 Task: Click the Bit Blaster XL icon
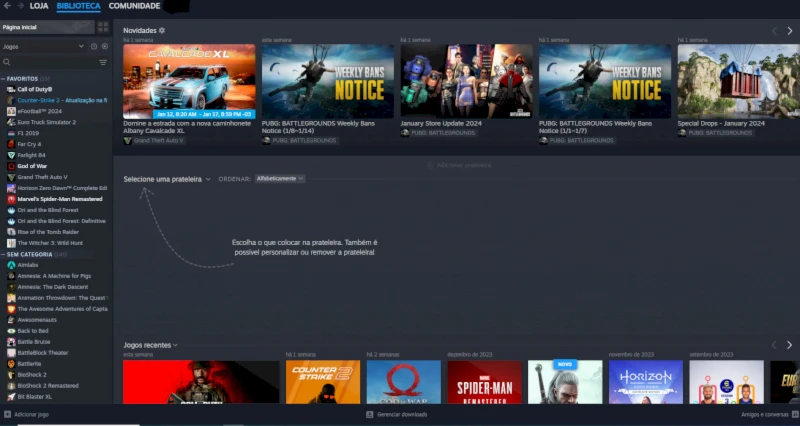tap(11, 396)
